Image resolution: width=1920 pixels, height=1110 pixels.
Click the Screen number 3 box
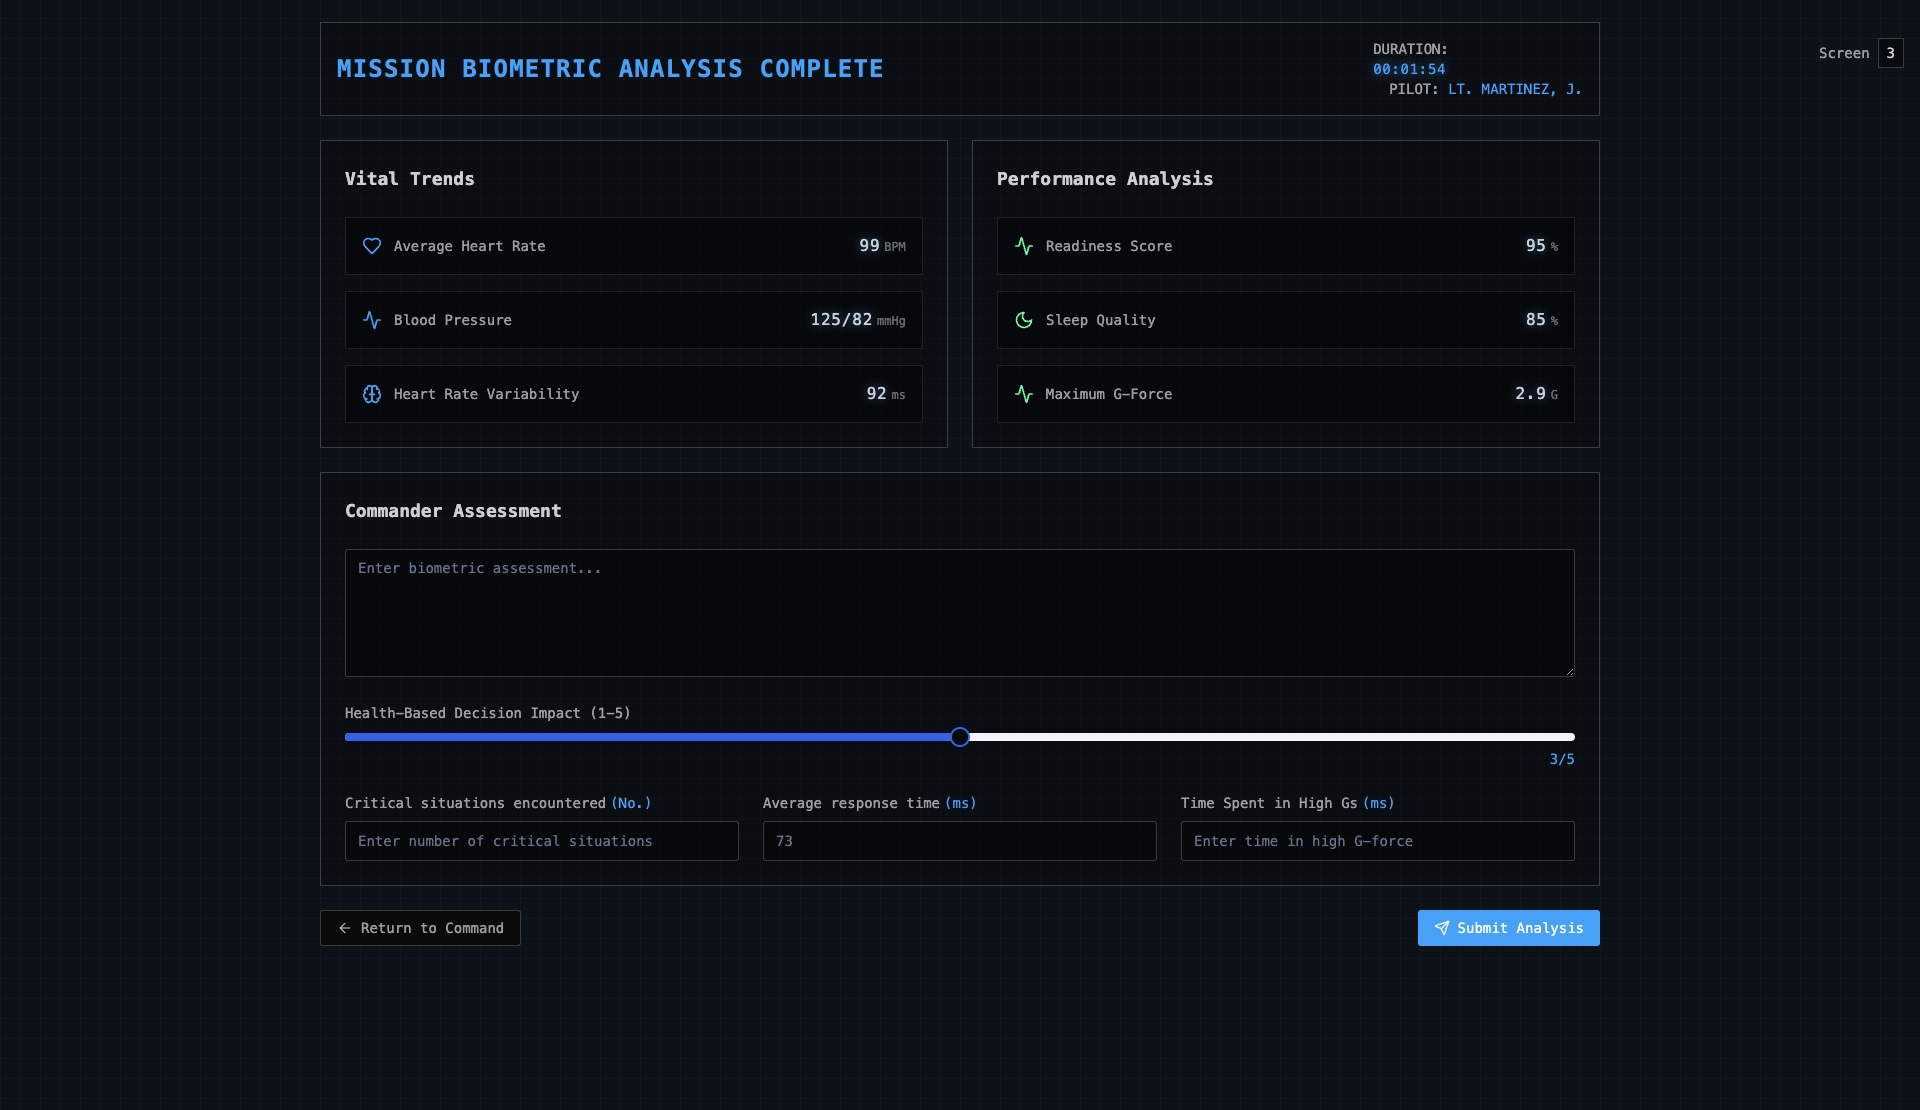click(x=1890, y=53)
